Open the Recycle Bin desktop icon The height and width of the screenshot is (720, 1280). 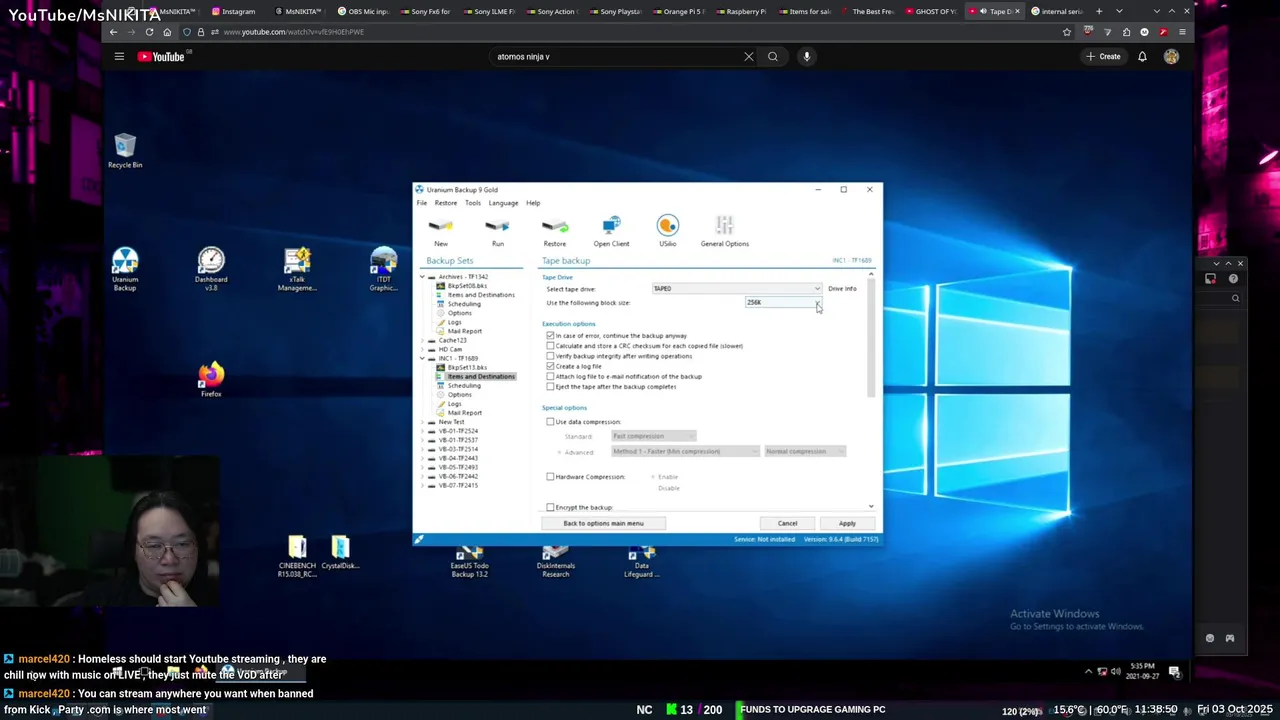click(125, 151)
